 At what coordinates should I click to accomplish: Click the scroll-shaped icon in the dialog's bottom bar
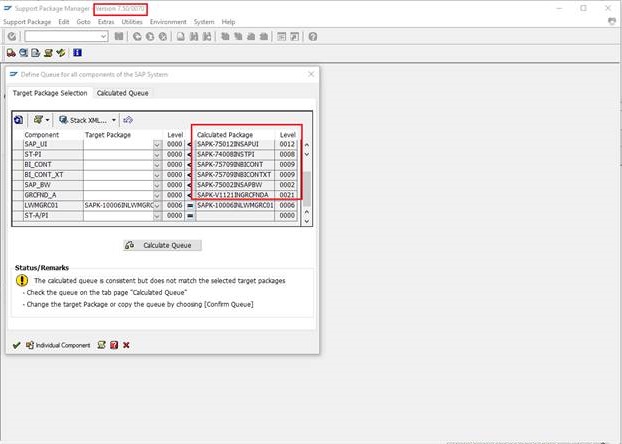[102, 345]
